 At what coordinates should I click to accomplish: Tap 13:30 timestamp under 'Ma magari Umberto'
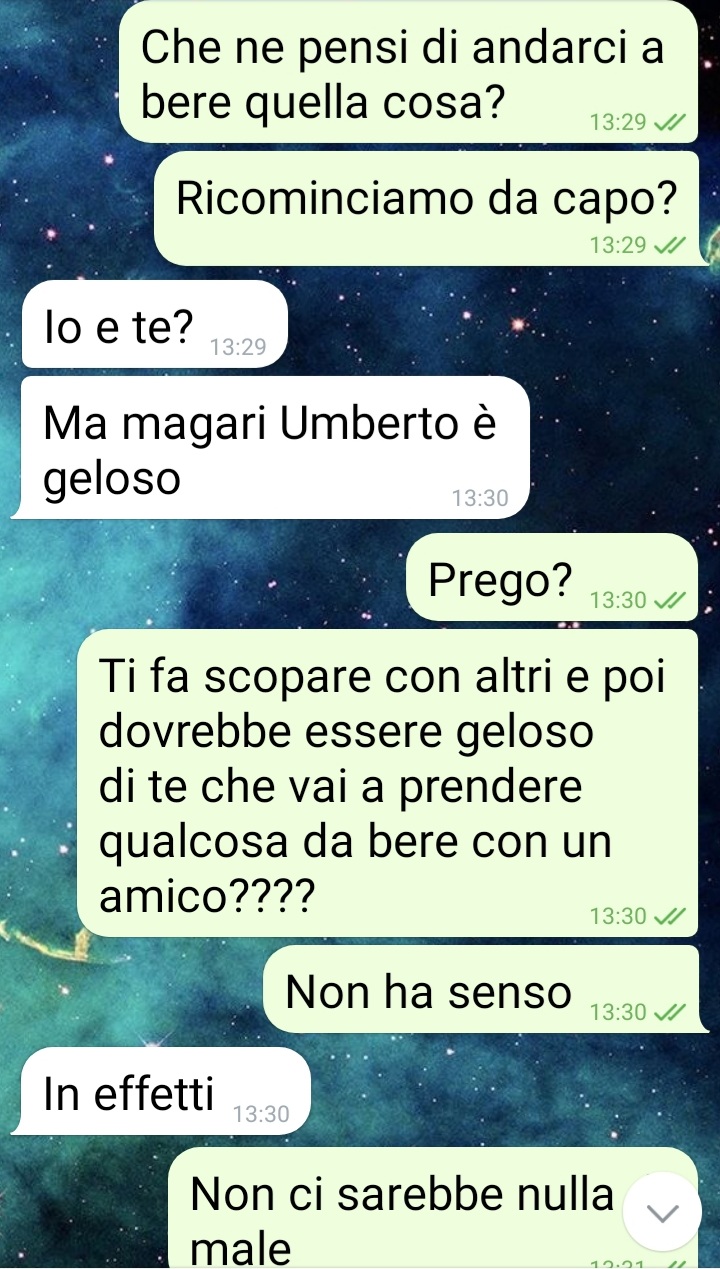point(480,497)
